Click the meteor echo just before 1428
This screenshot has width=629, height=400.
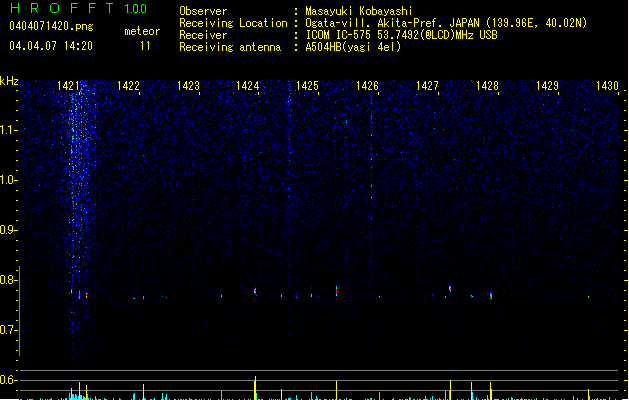(x=490, y=296)
